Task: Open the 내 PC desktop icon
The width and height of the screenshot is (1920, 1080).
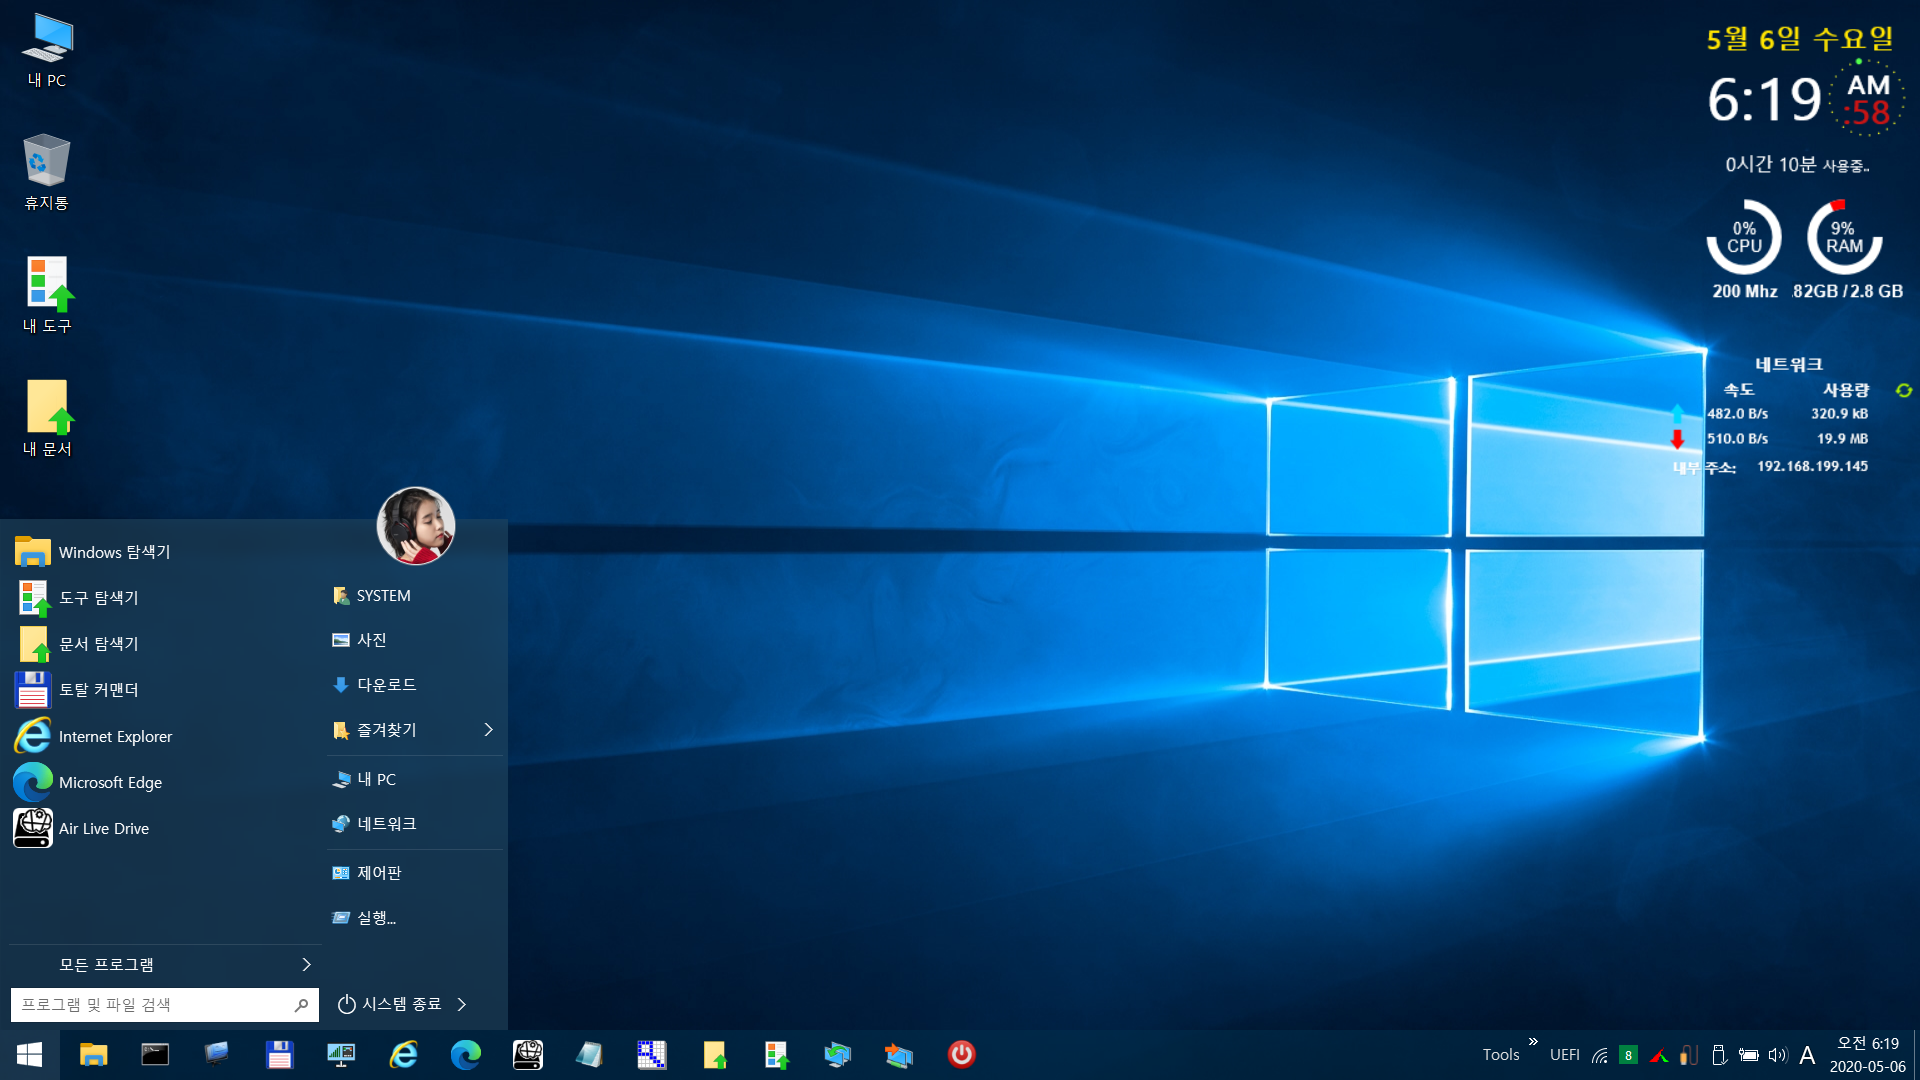Action: tap(47, 50)
